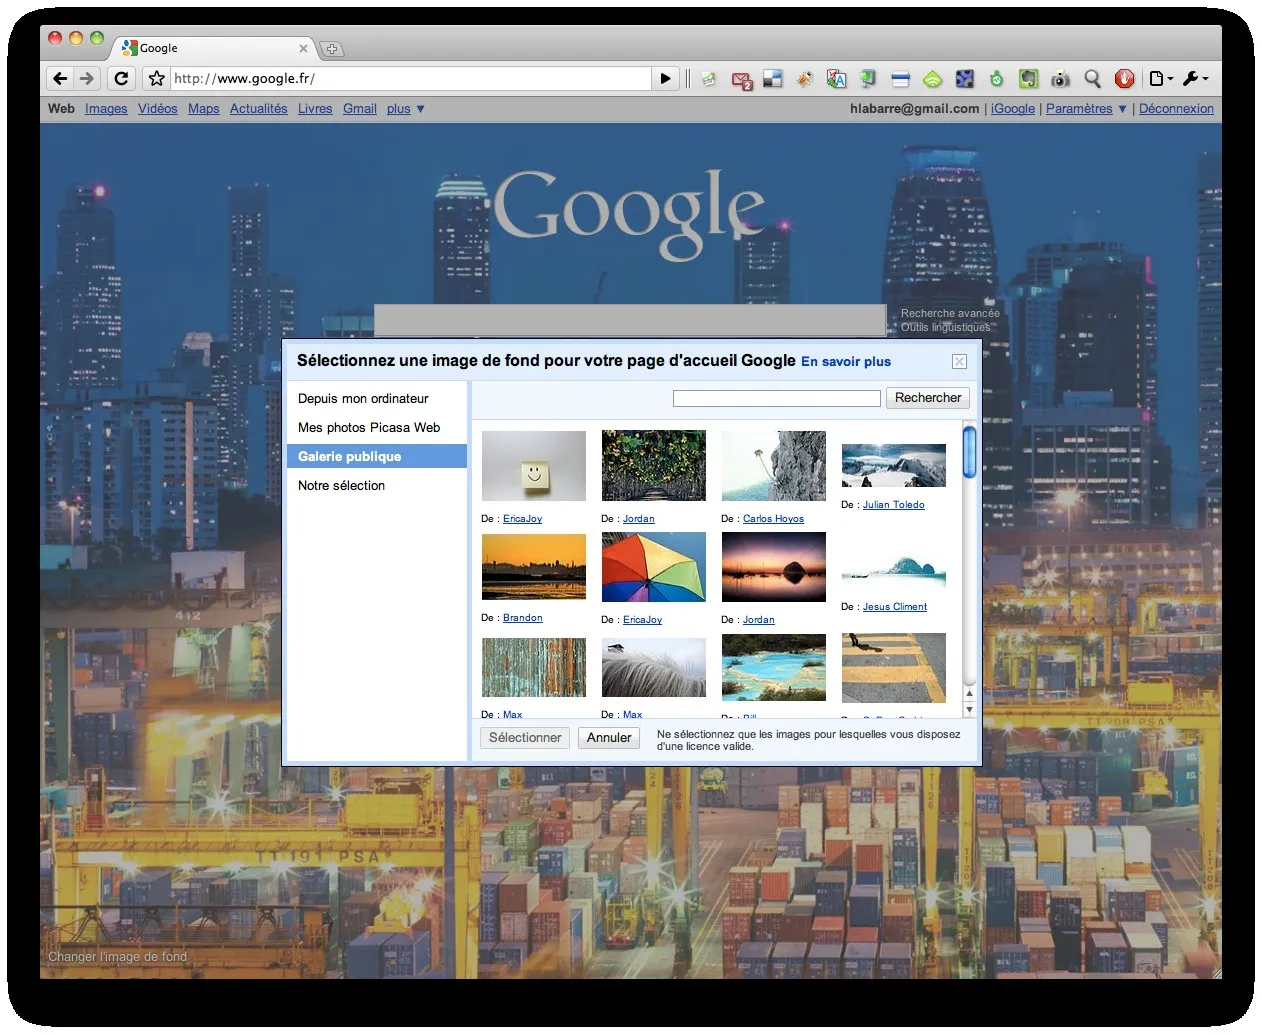
Task: Open the wrench tools menu
Action: coord(1195,78)
